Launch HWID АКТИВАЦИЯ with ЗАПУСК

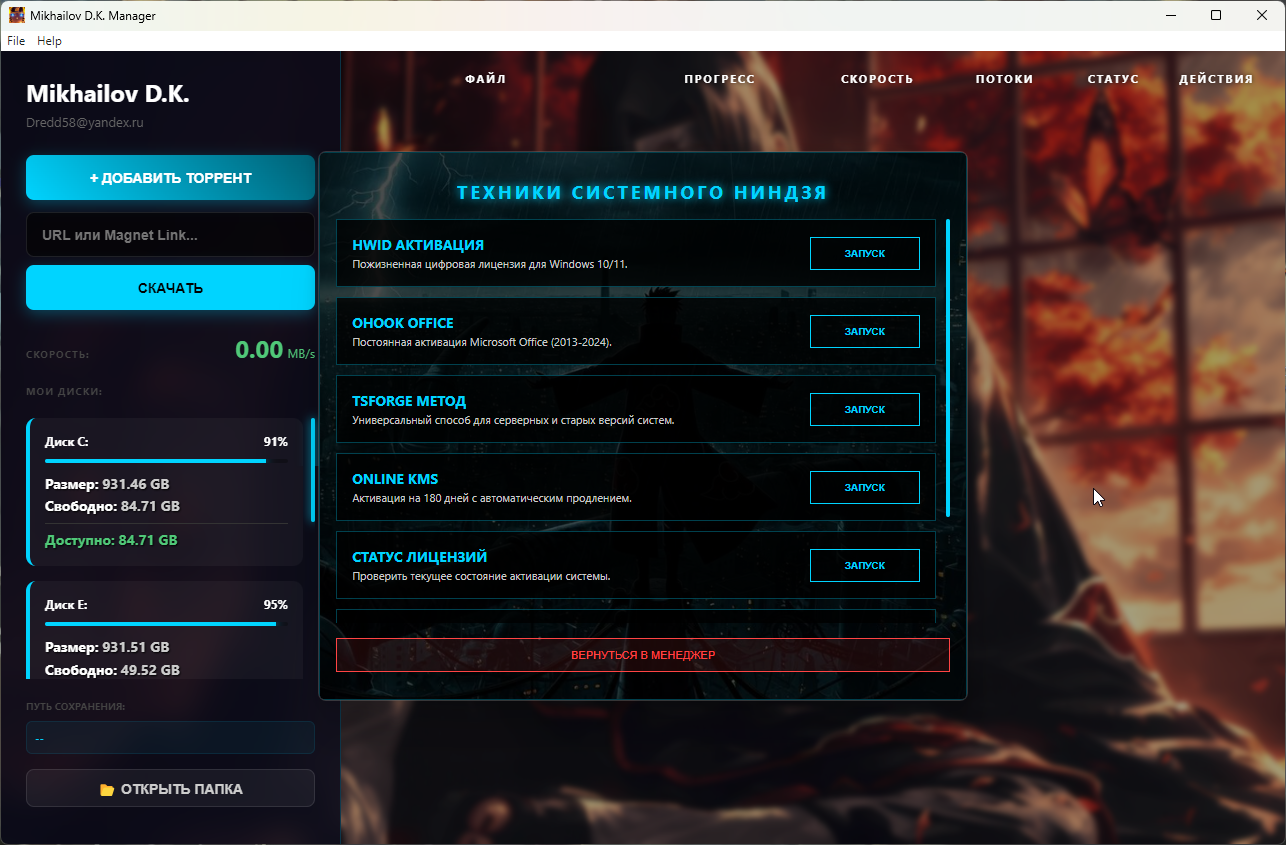click(x=865, y=253)
